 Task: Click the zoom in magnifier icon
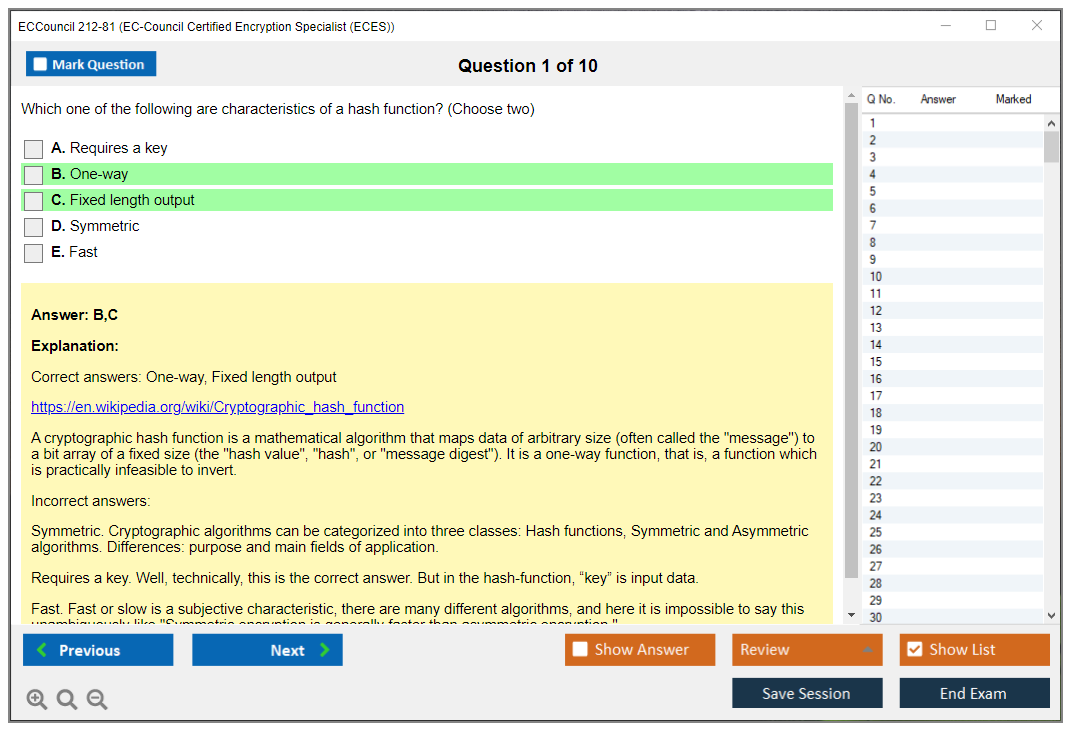tap(37, 700)
